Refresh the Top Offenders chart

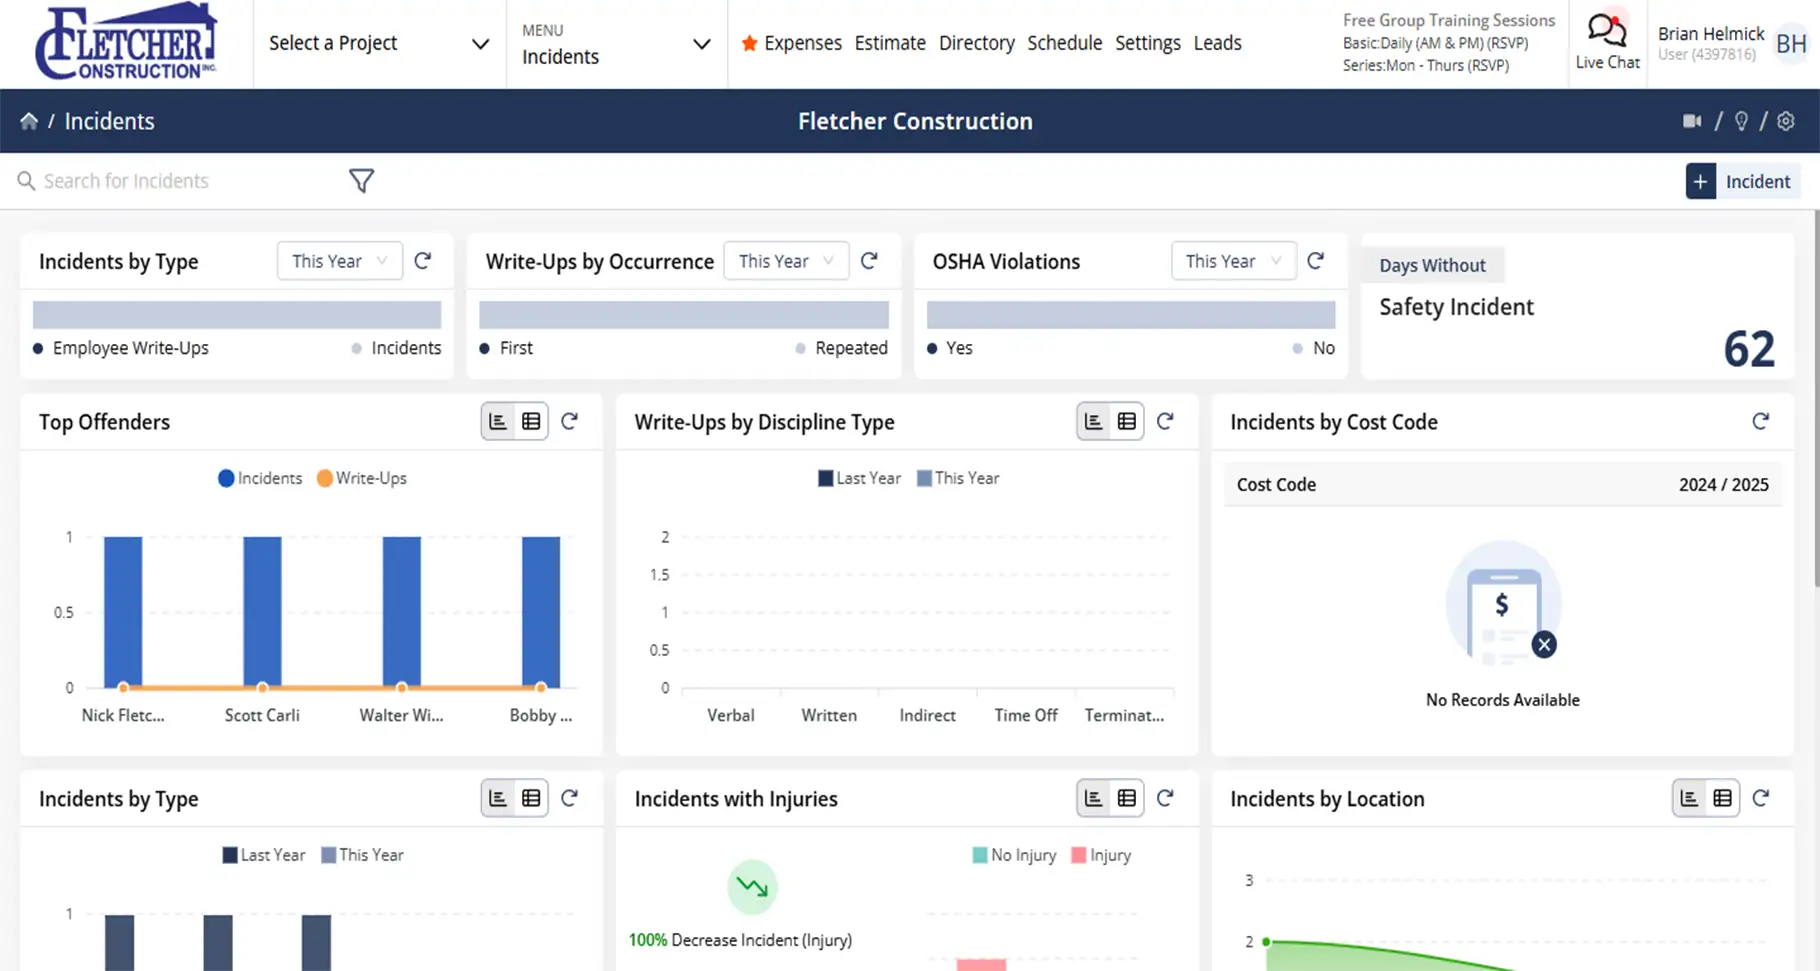(x=570, y=421)
